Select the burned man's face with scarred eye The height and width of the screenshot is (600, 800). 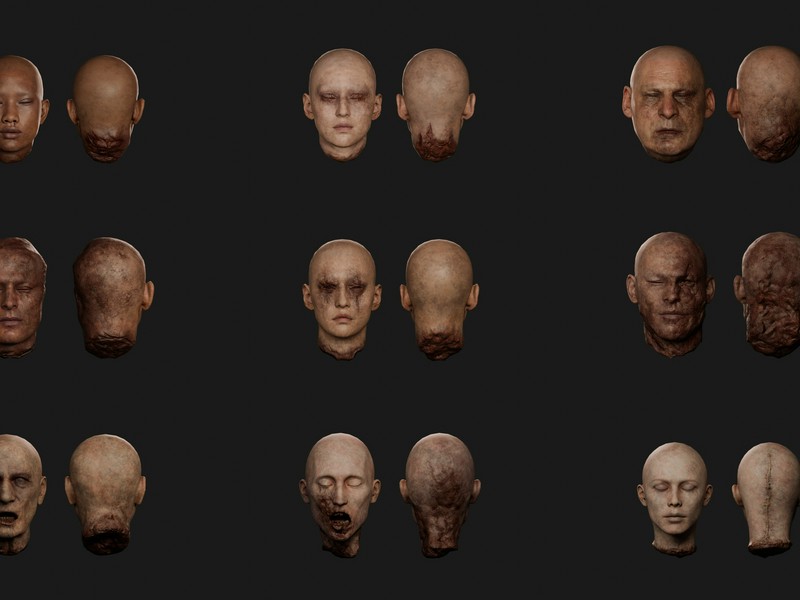point(670,294)
